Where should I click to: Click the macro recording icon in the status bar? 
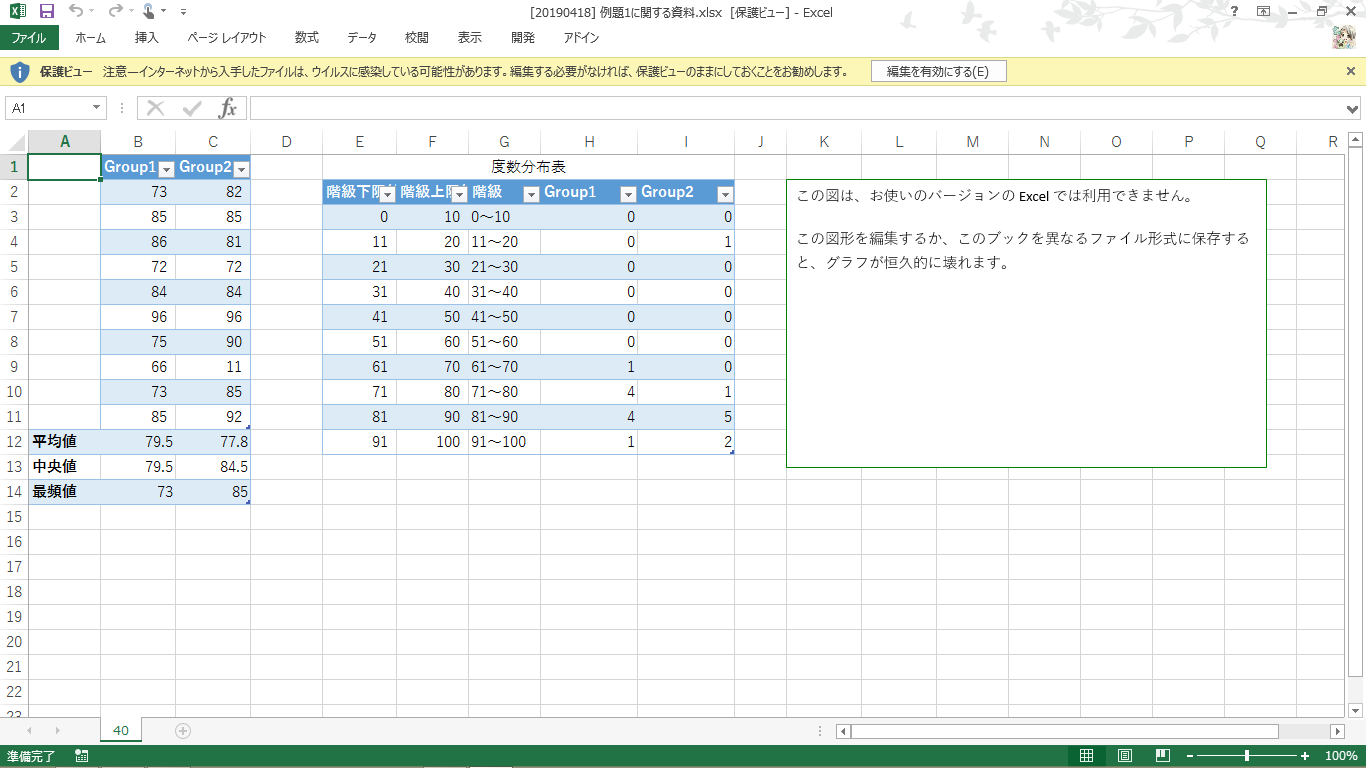[81, 756]
